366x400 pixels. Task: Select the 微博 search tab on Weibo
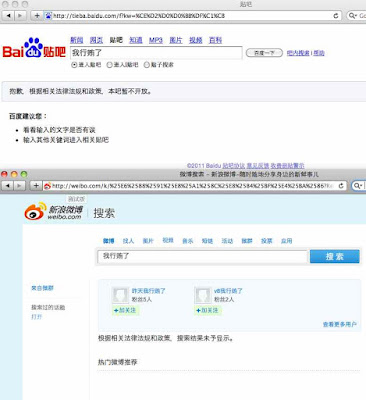pyautogui.click(x=108, y=241)
